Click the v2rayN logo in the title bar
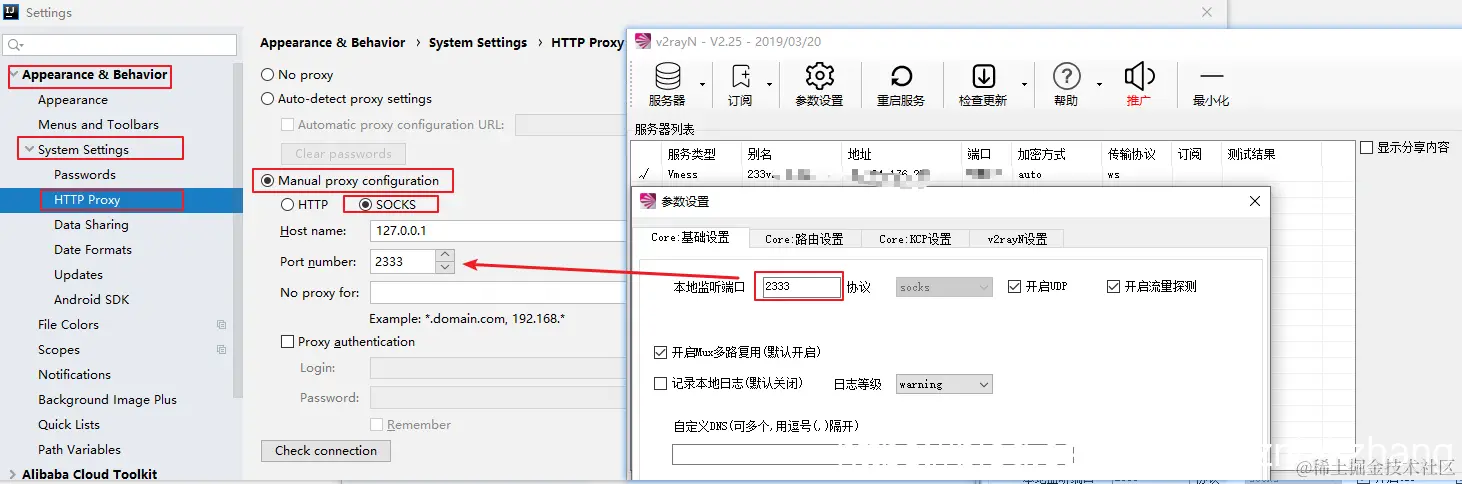Image resolution: width=1462 pixels, height=484 pixels. coord(641,41)
